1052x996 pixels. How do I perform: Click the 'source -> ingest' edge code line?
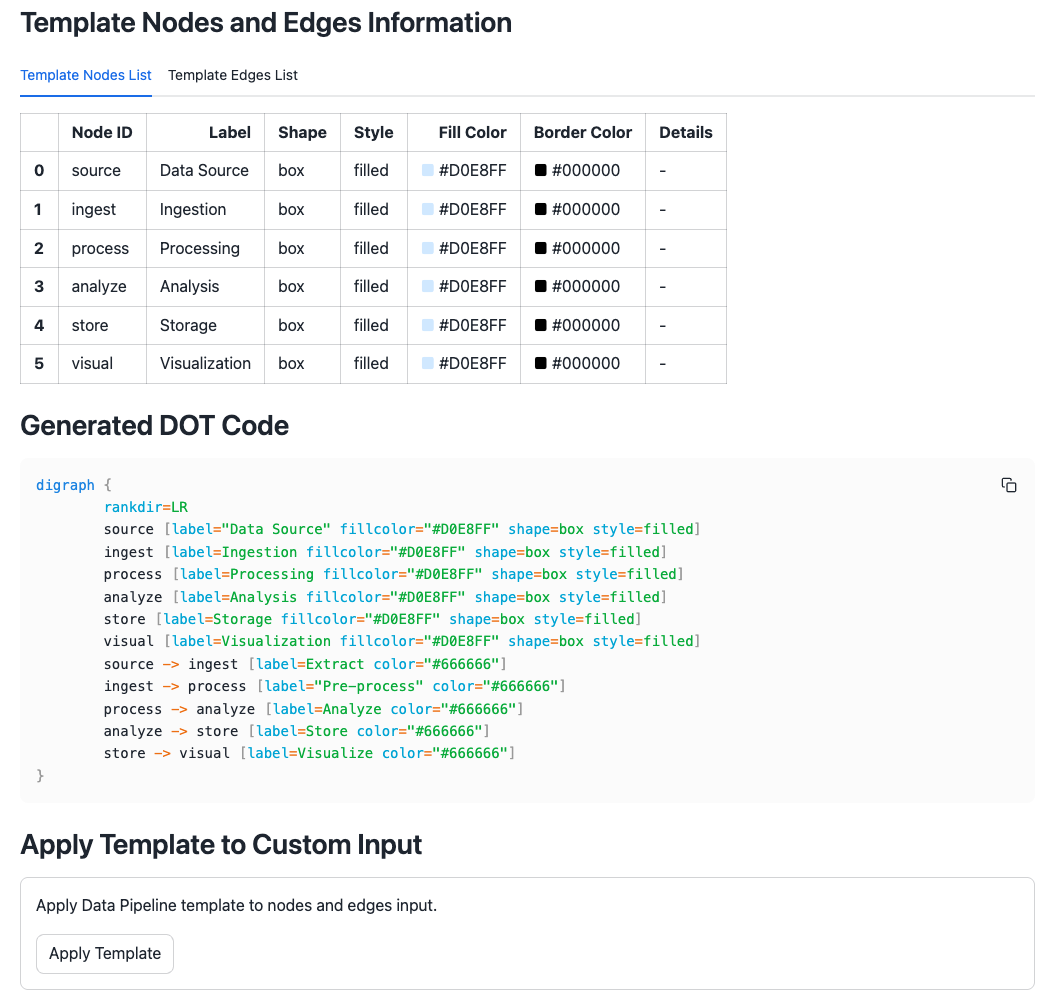point(305,664)
